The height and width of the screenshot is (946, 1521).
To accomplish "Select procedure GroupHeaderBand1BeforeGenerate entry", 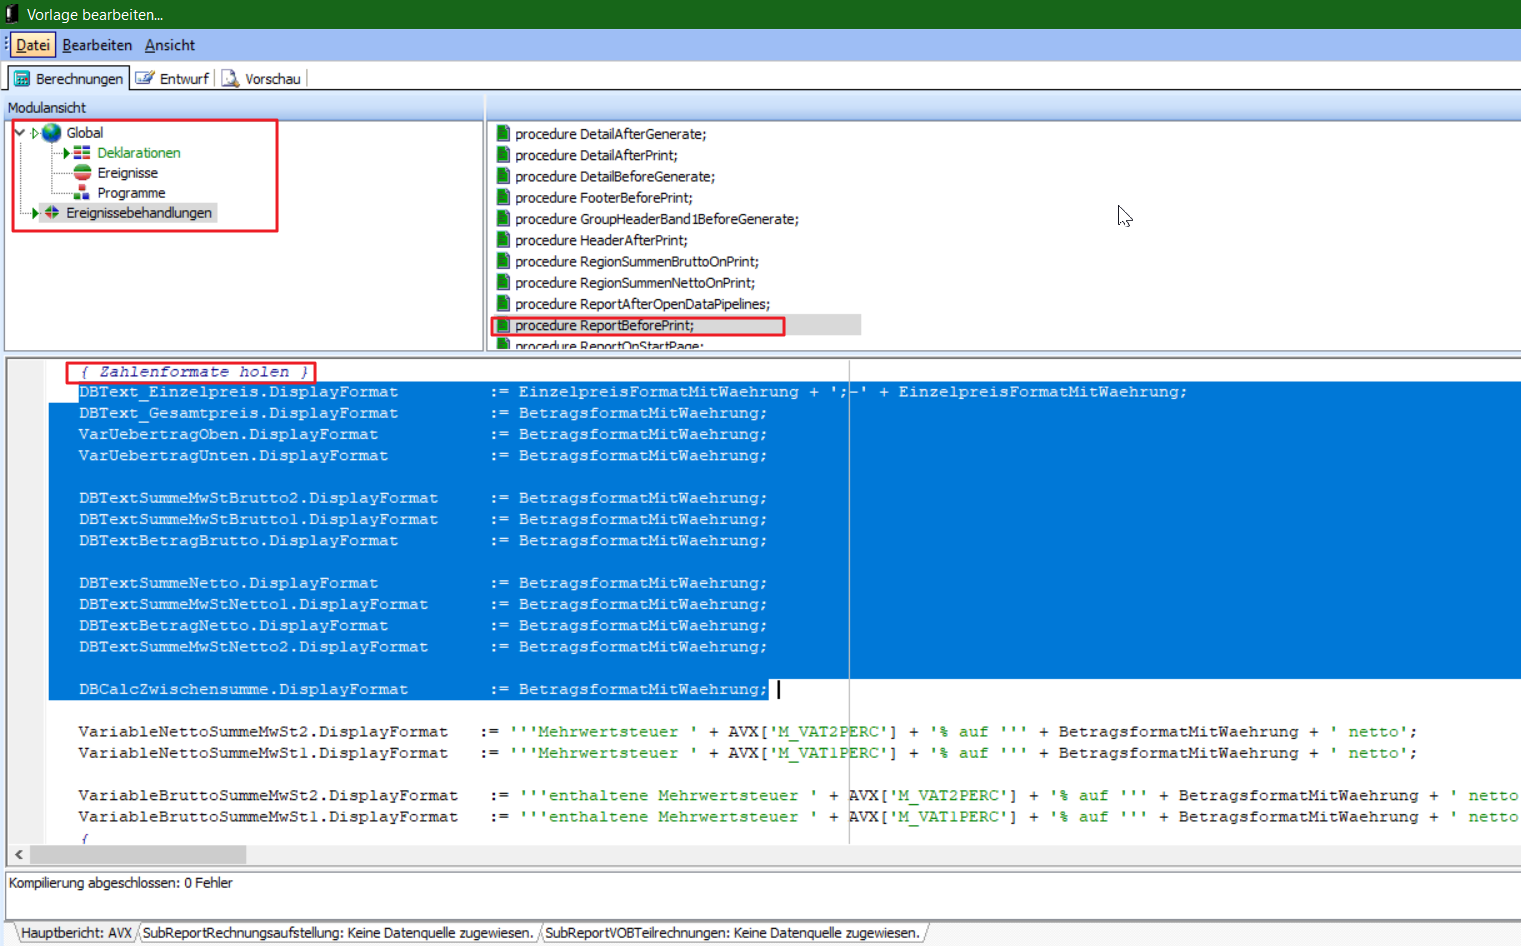I will (x=657, y=219).
